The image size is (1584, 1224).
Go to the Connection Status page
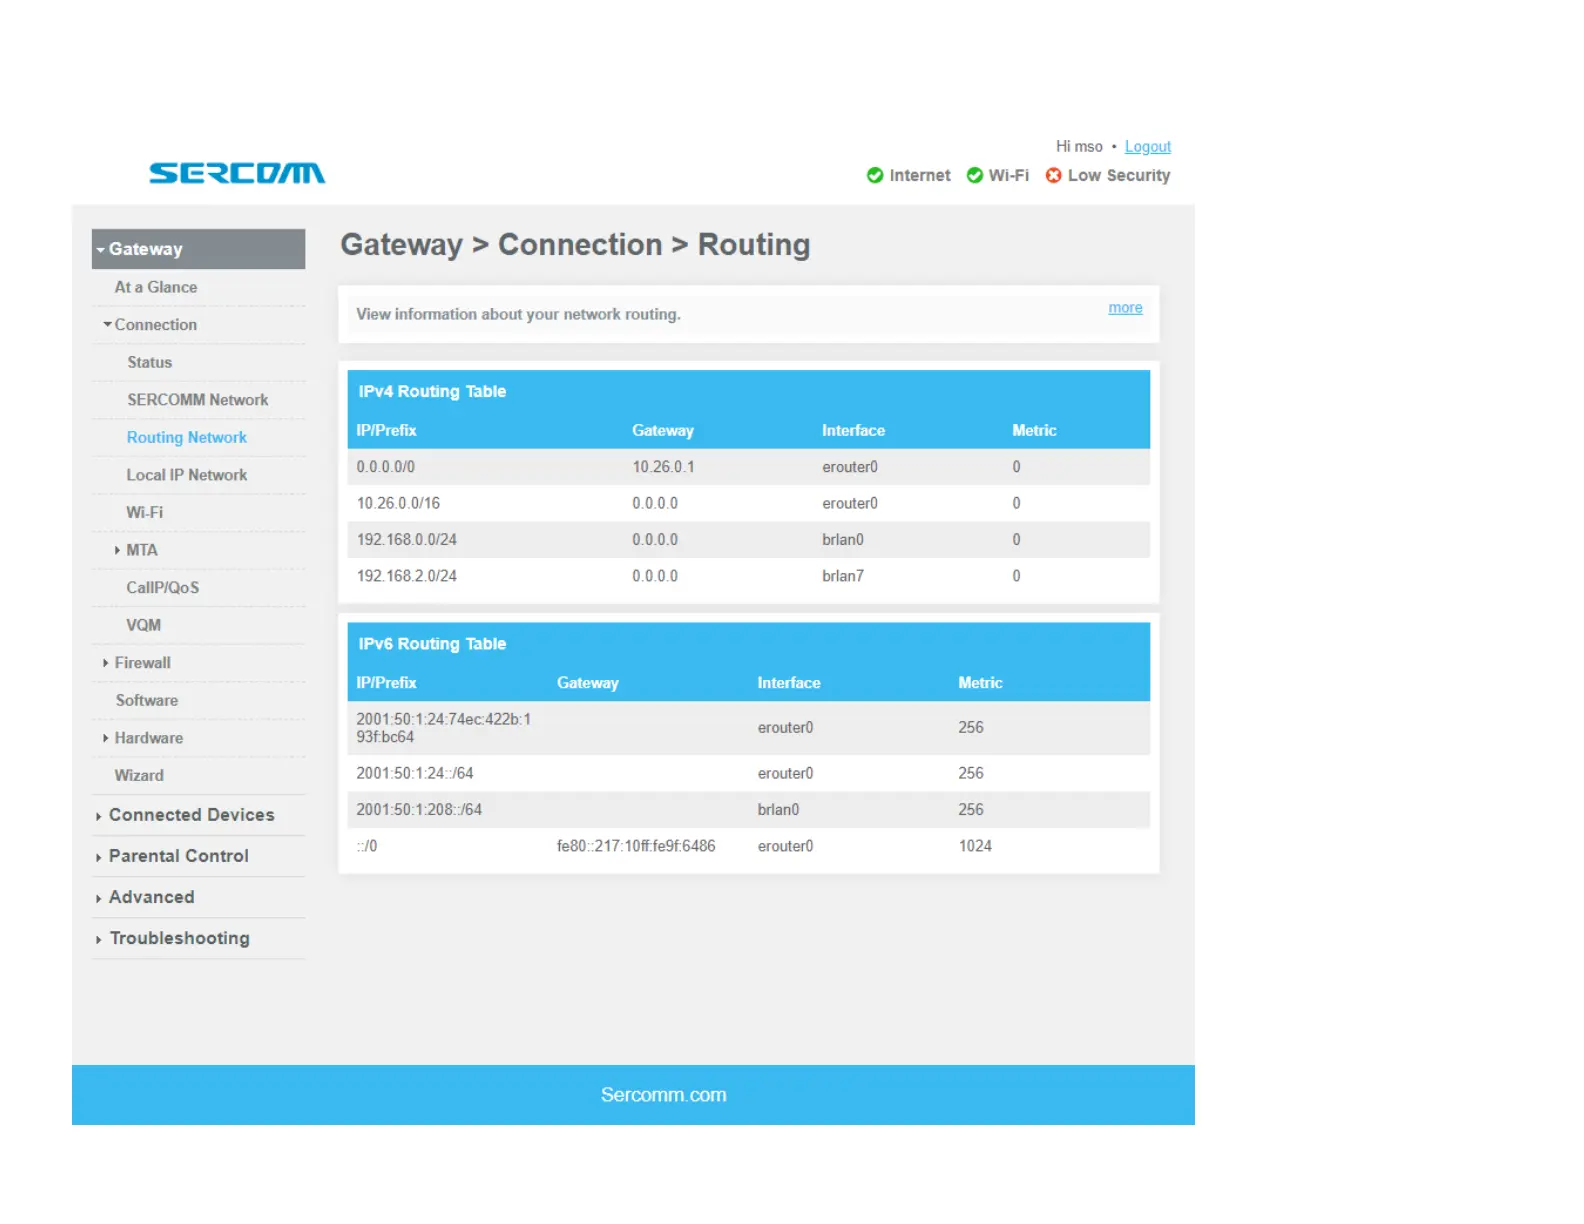coord(149,362)
